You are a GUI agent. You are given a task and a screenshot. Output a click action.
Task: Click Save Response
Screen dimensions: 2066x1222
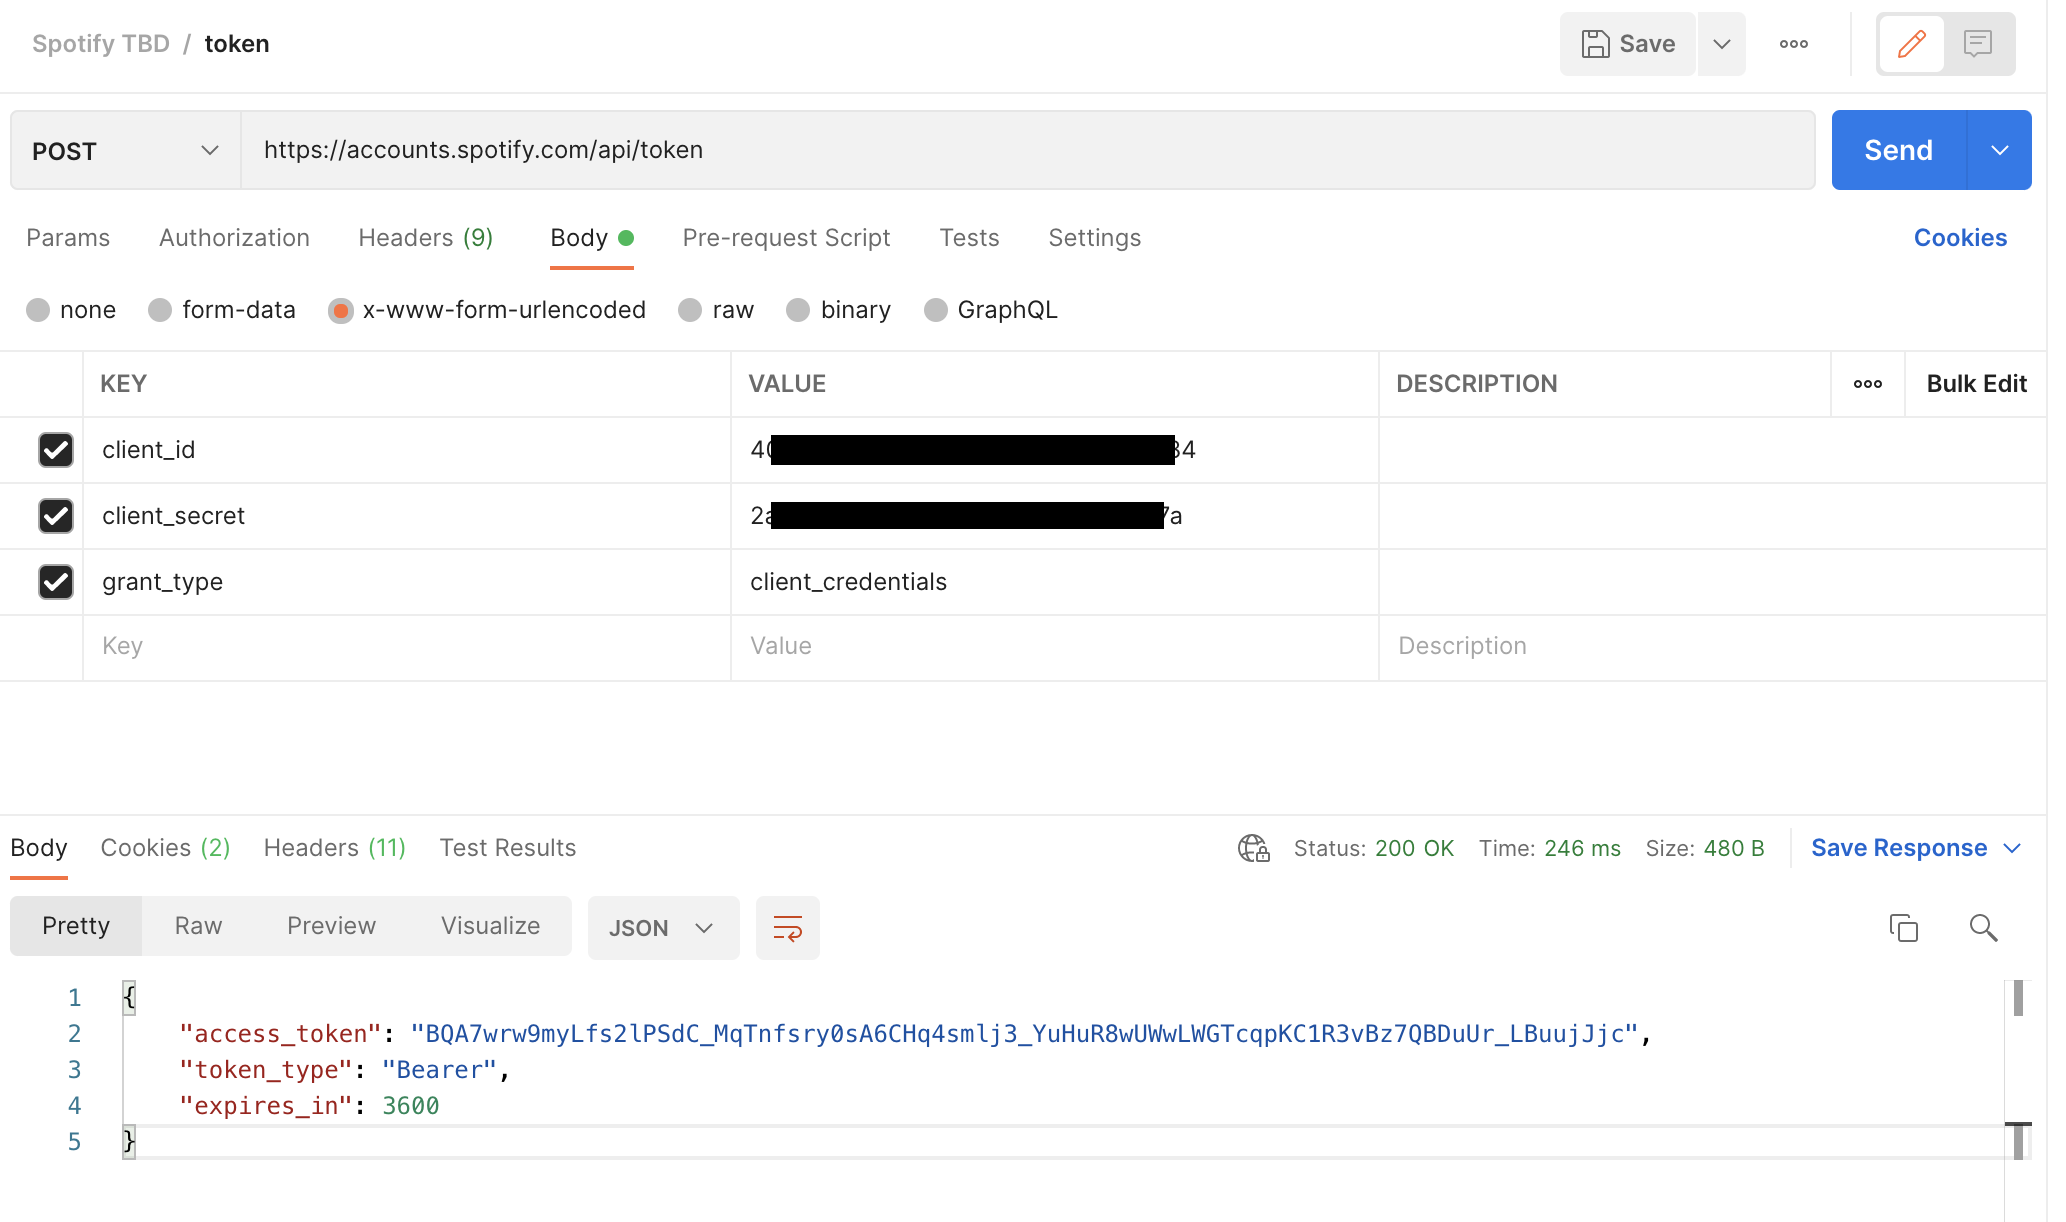1899,848
